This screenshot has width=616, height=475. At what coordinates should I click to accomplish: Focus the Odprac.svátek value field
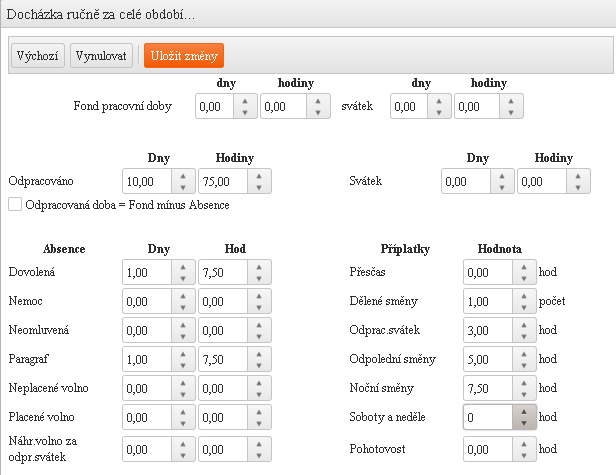click(488, 329)
